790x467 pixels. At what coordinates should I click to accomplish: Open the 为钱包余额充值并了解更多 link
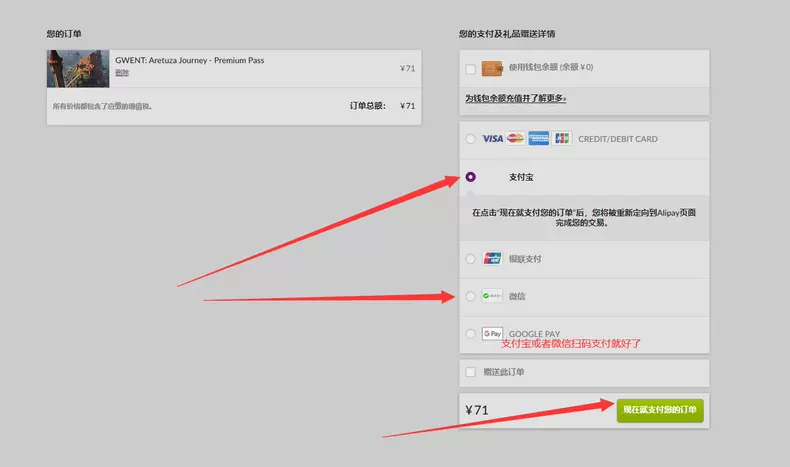coord(515,98)
